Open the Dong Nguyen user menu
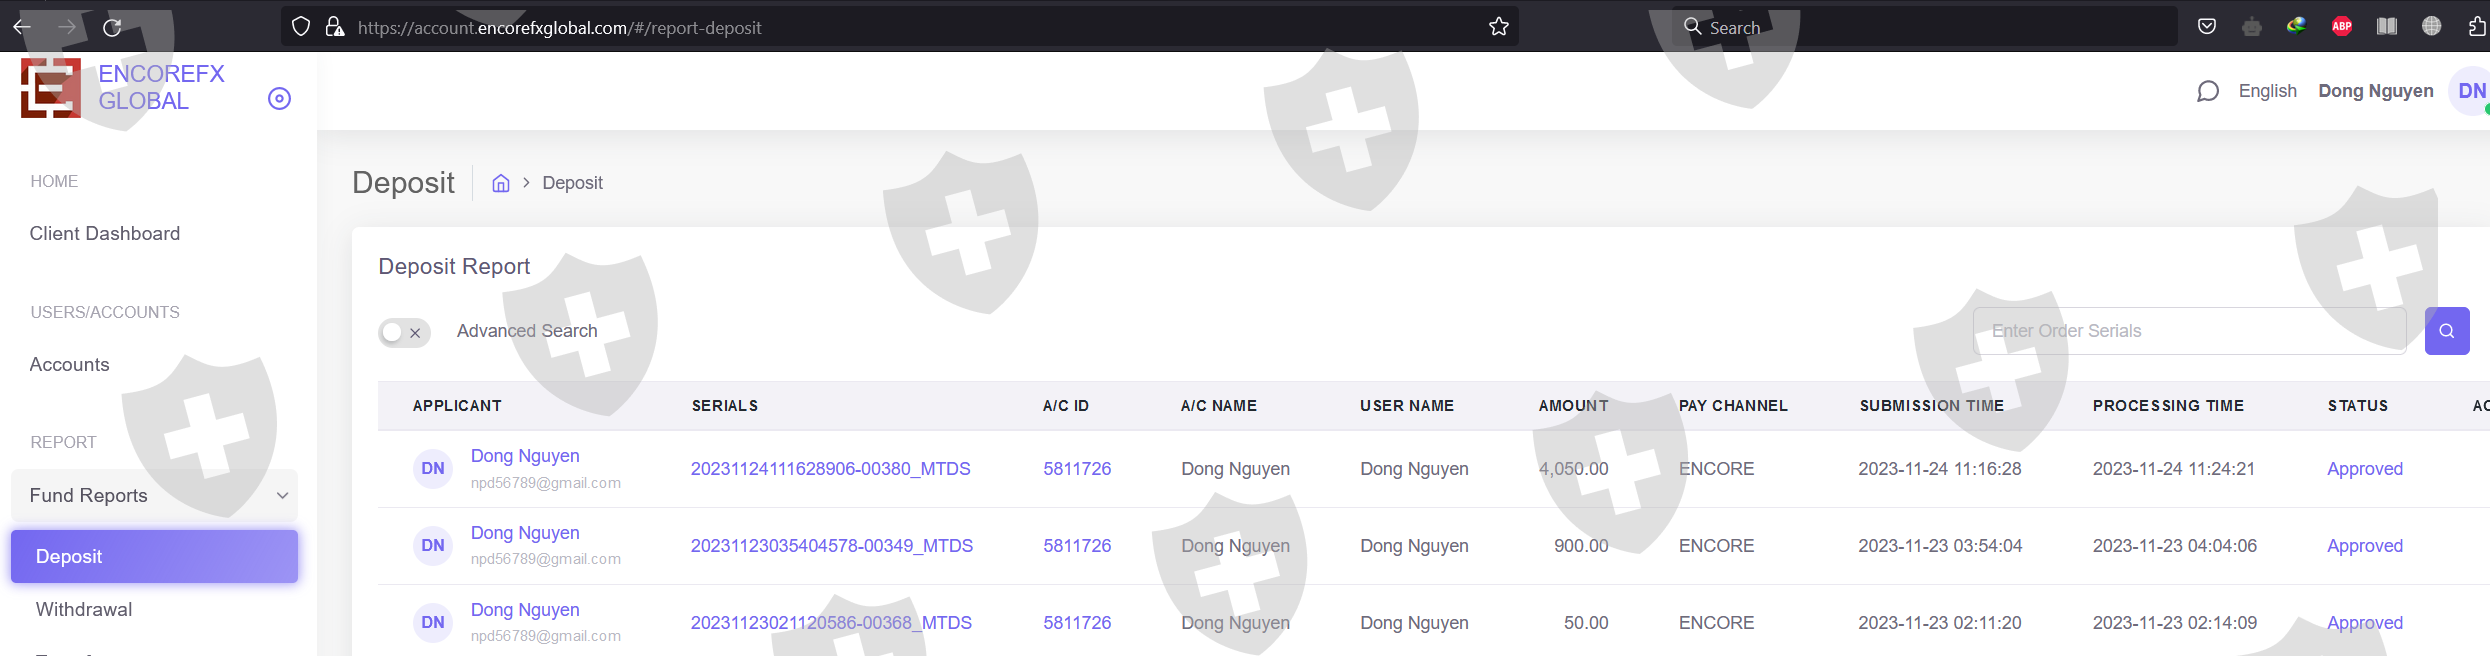Screen dimensions: 2490x656 click(2375, 91)
